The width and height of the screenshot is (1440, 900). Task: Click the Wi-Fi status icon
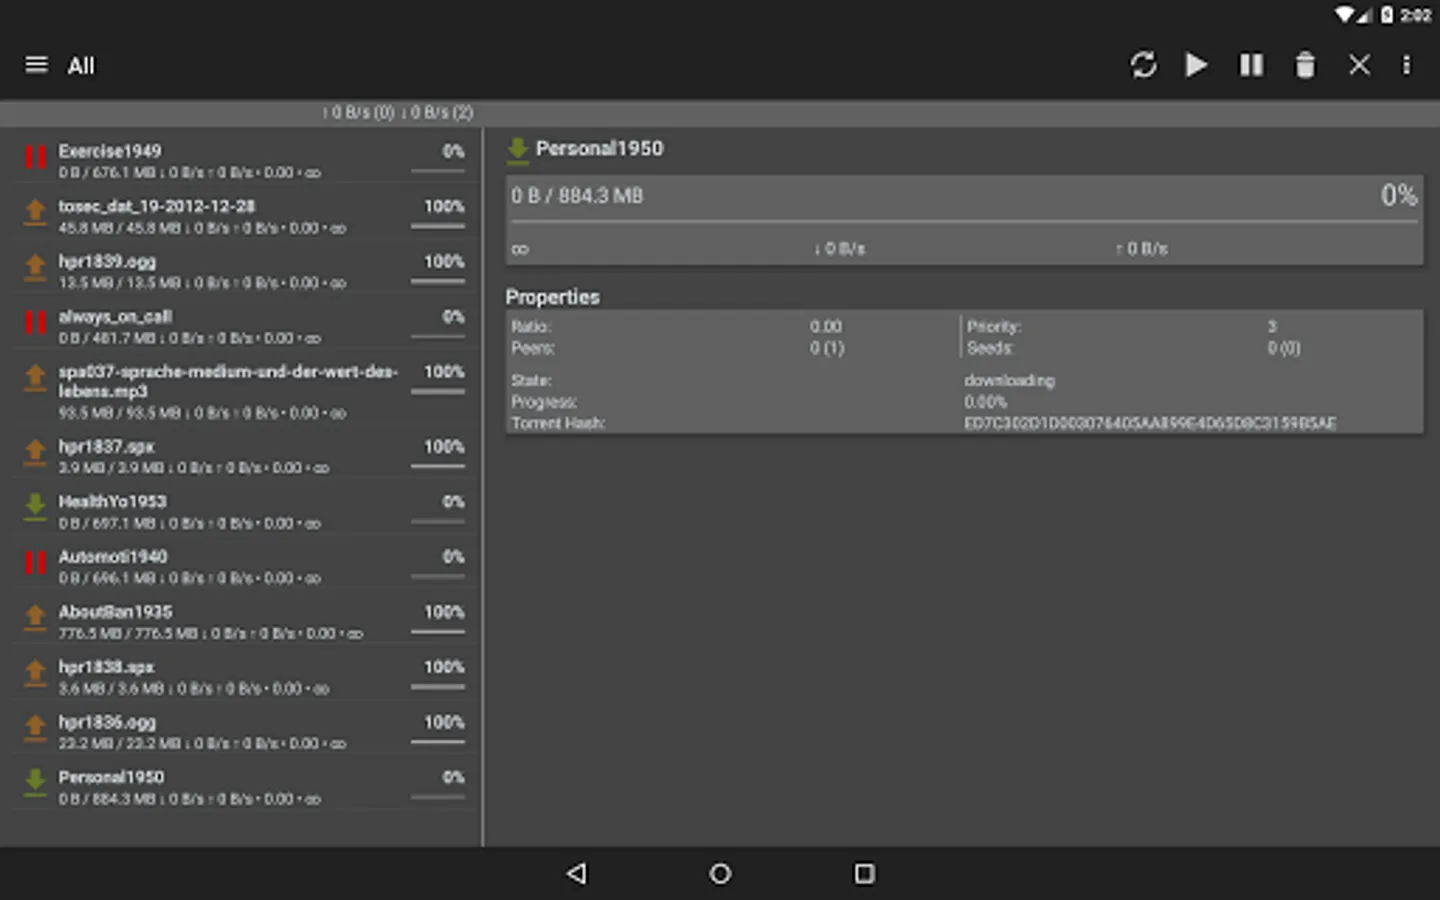tap(1344, 15)
